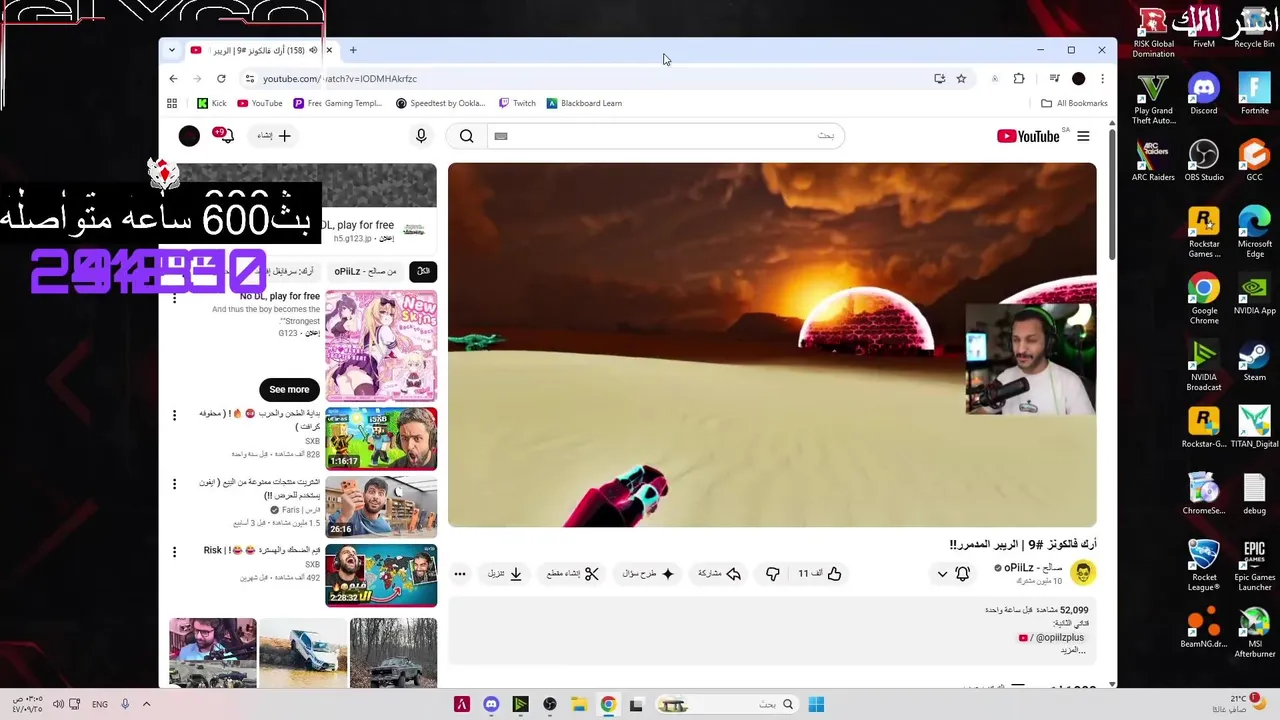The image size is (1280, 720).
Task: Open File Explorer from taskbar
Action: pos(579,705)
